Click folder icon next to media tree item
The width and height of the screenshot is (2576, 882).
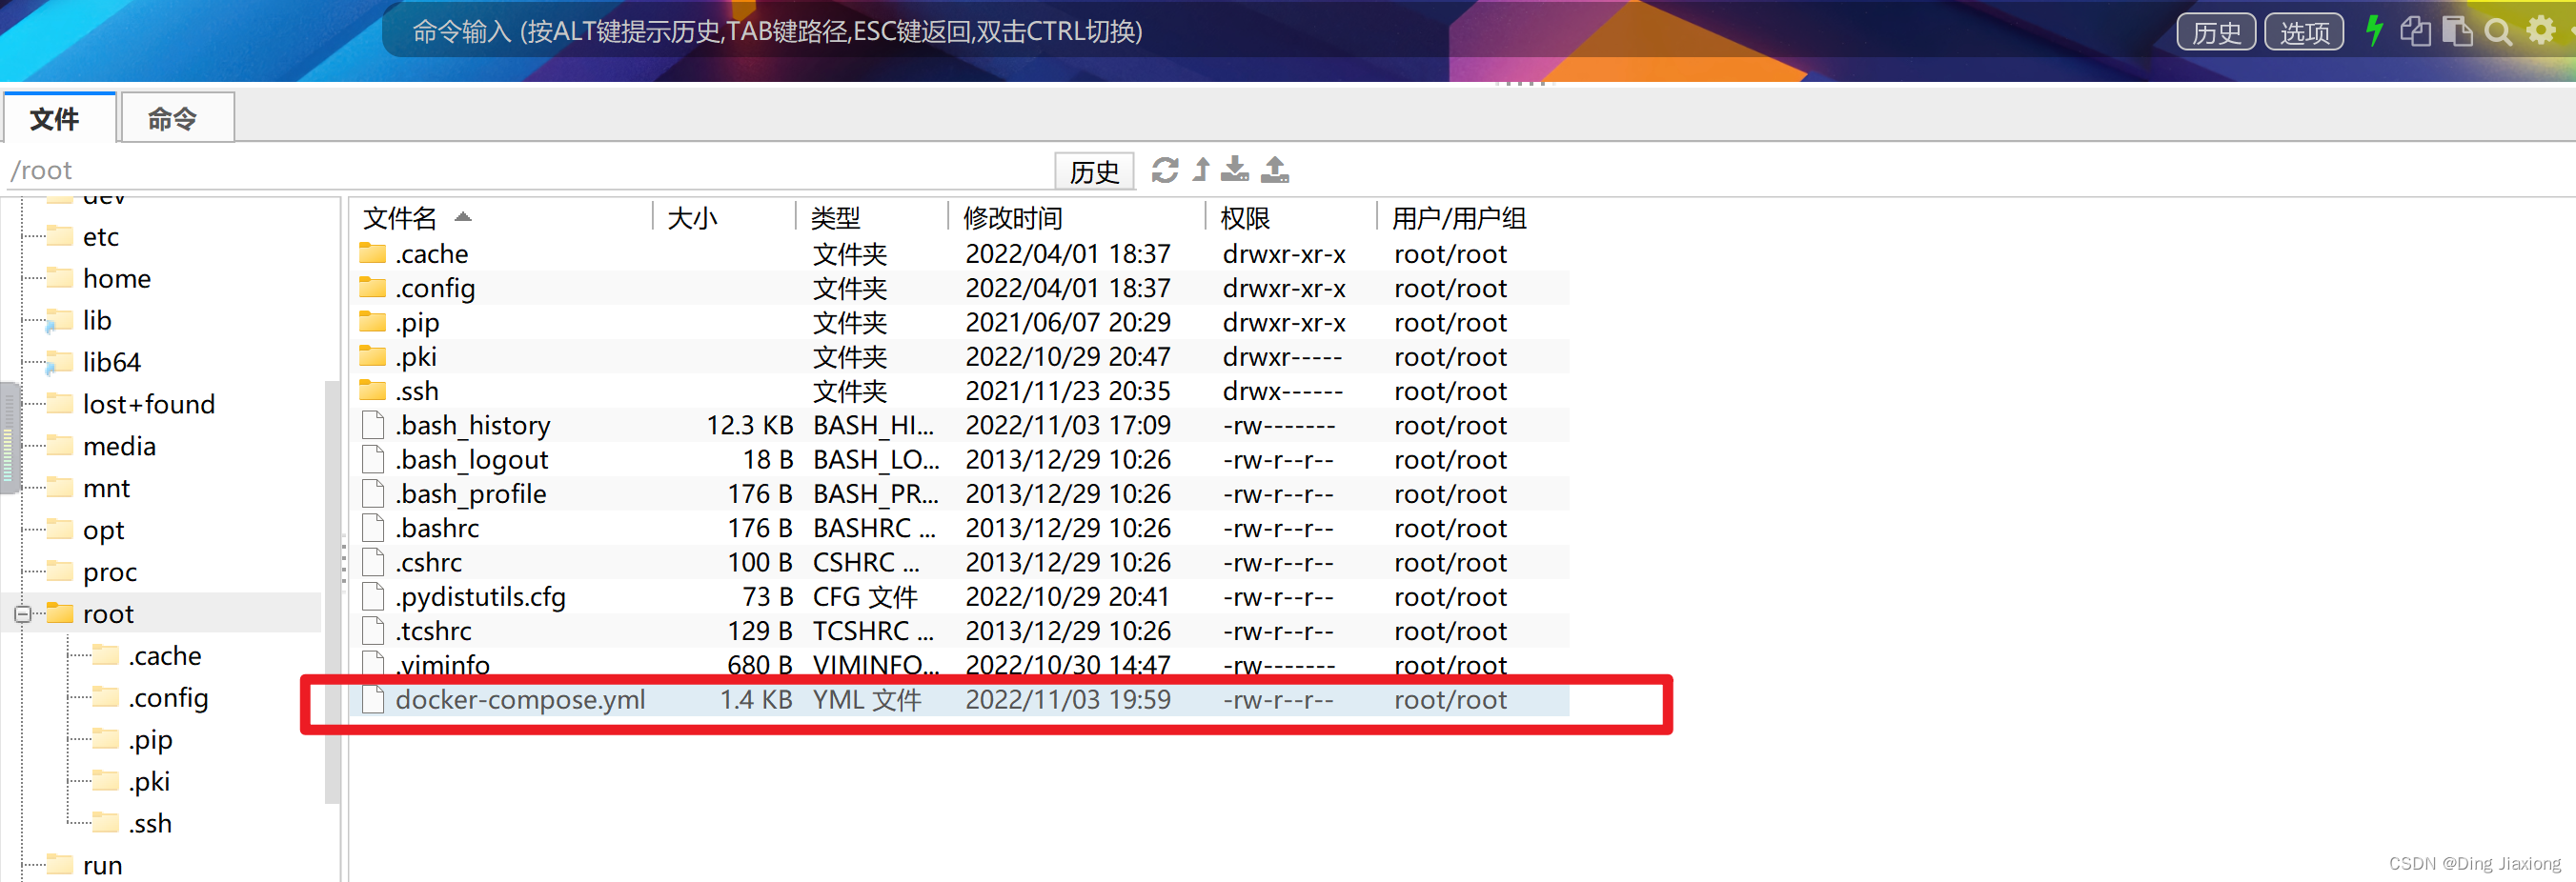tap(60, 445)
